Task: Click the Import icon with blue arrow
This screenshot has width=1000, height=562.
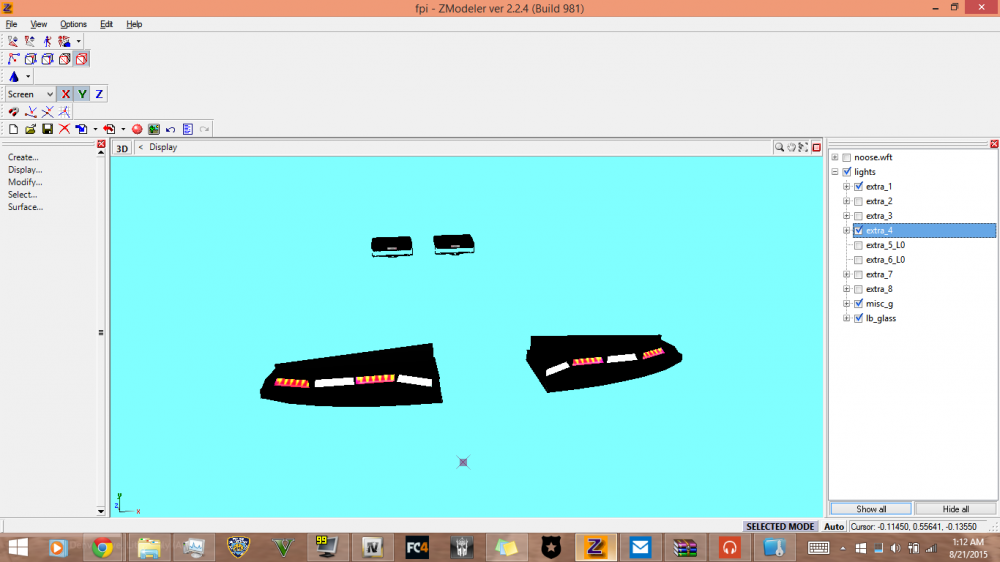Action: tap(81, 129)
